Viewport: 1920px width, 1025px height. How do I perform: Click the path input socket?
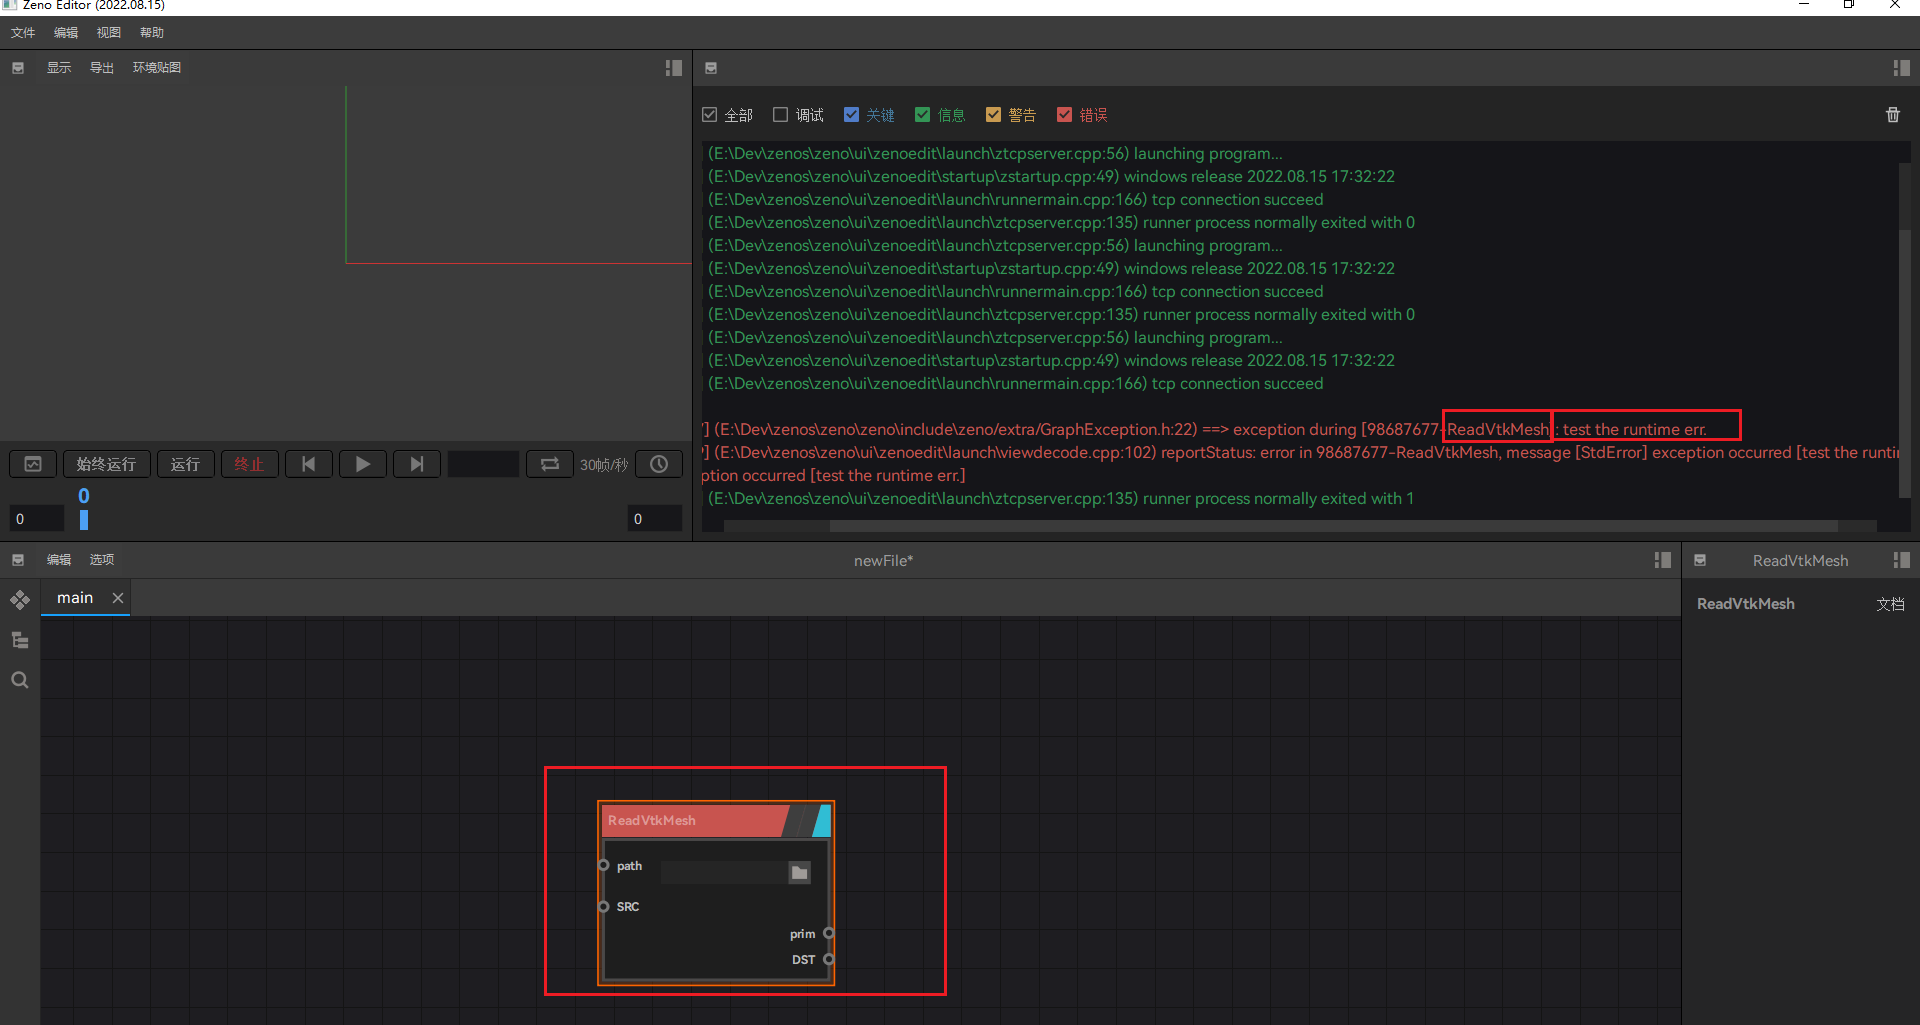tap(604, 865)
